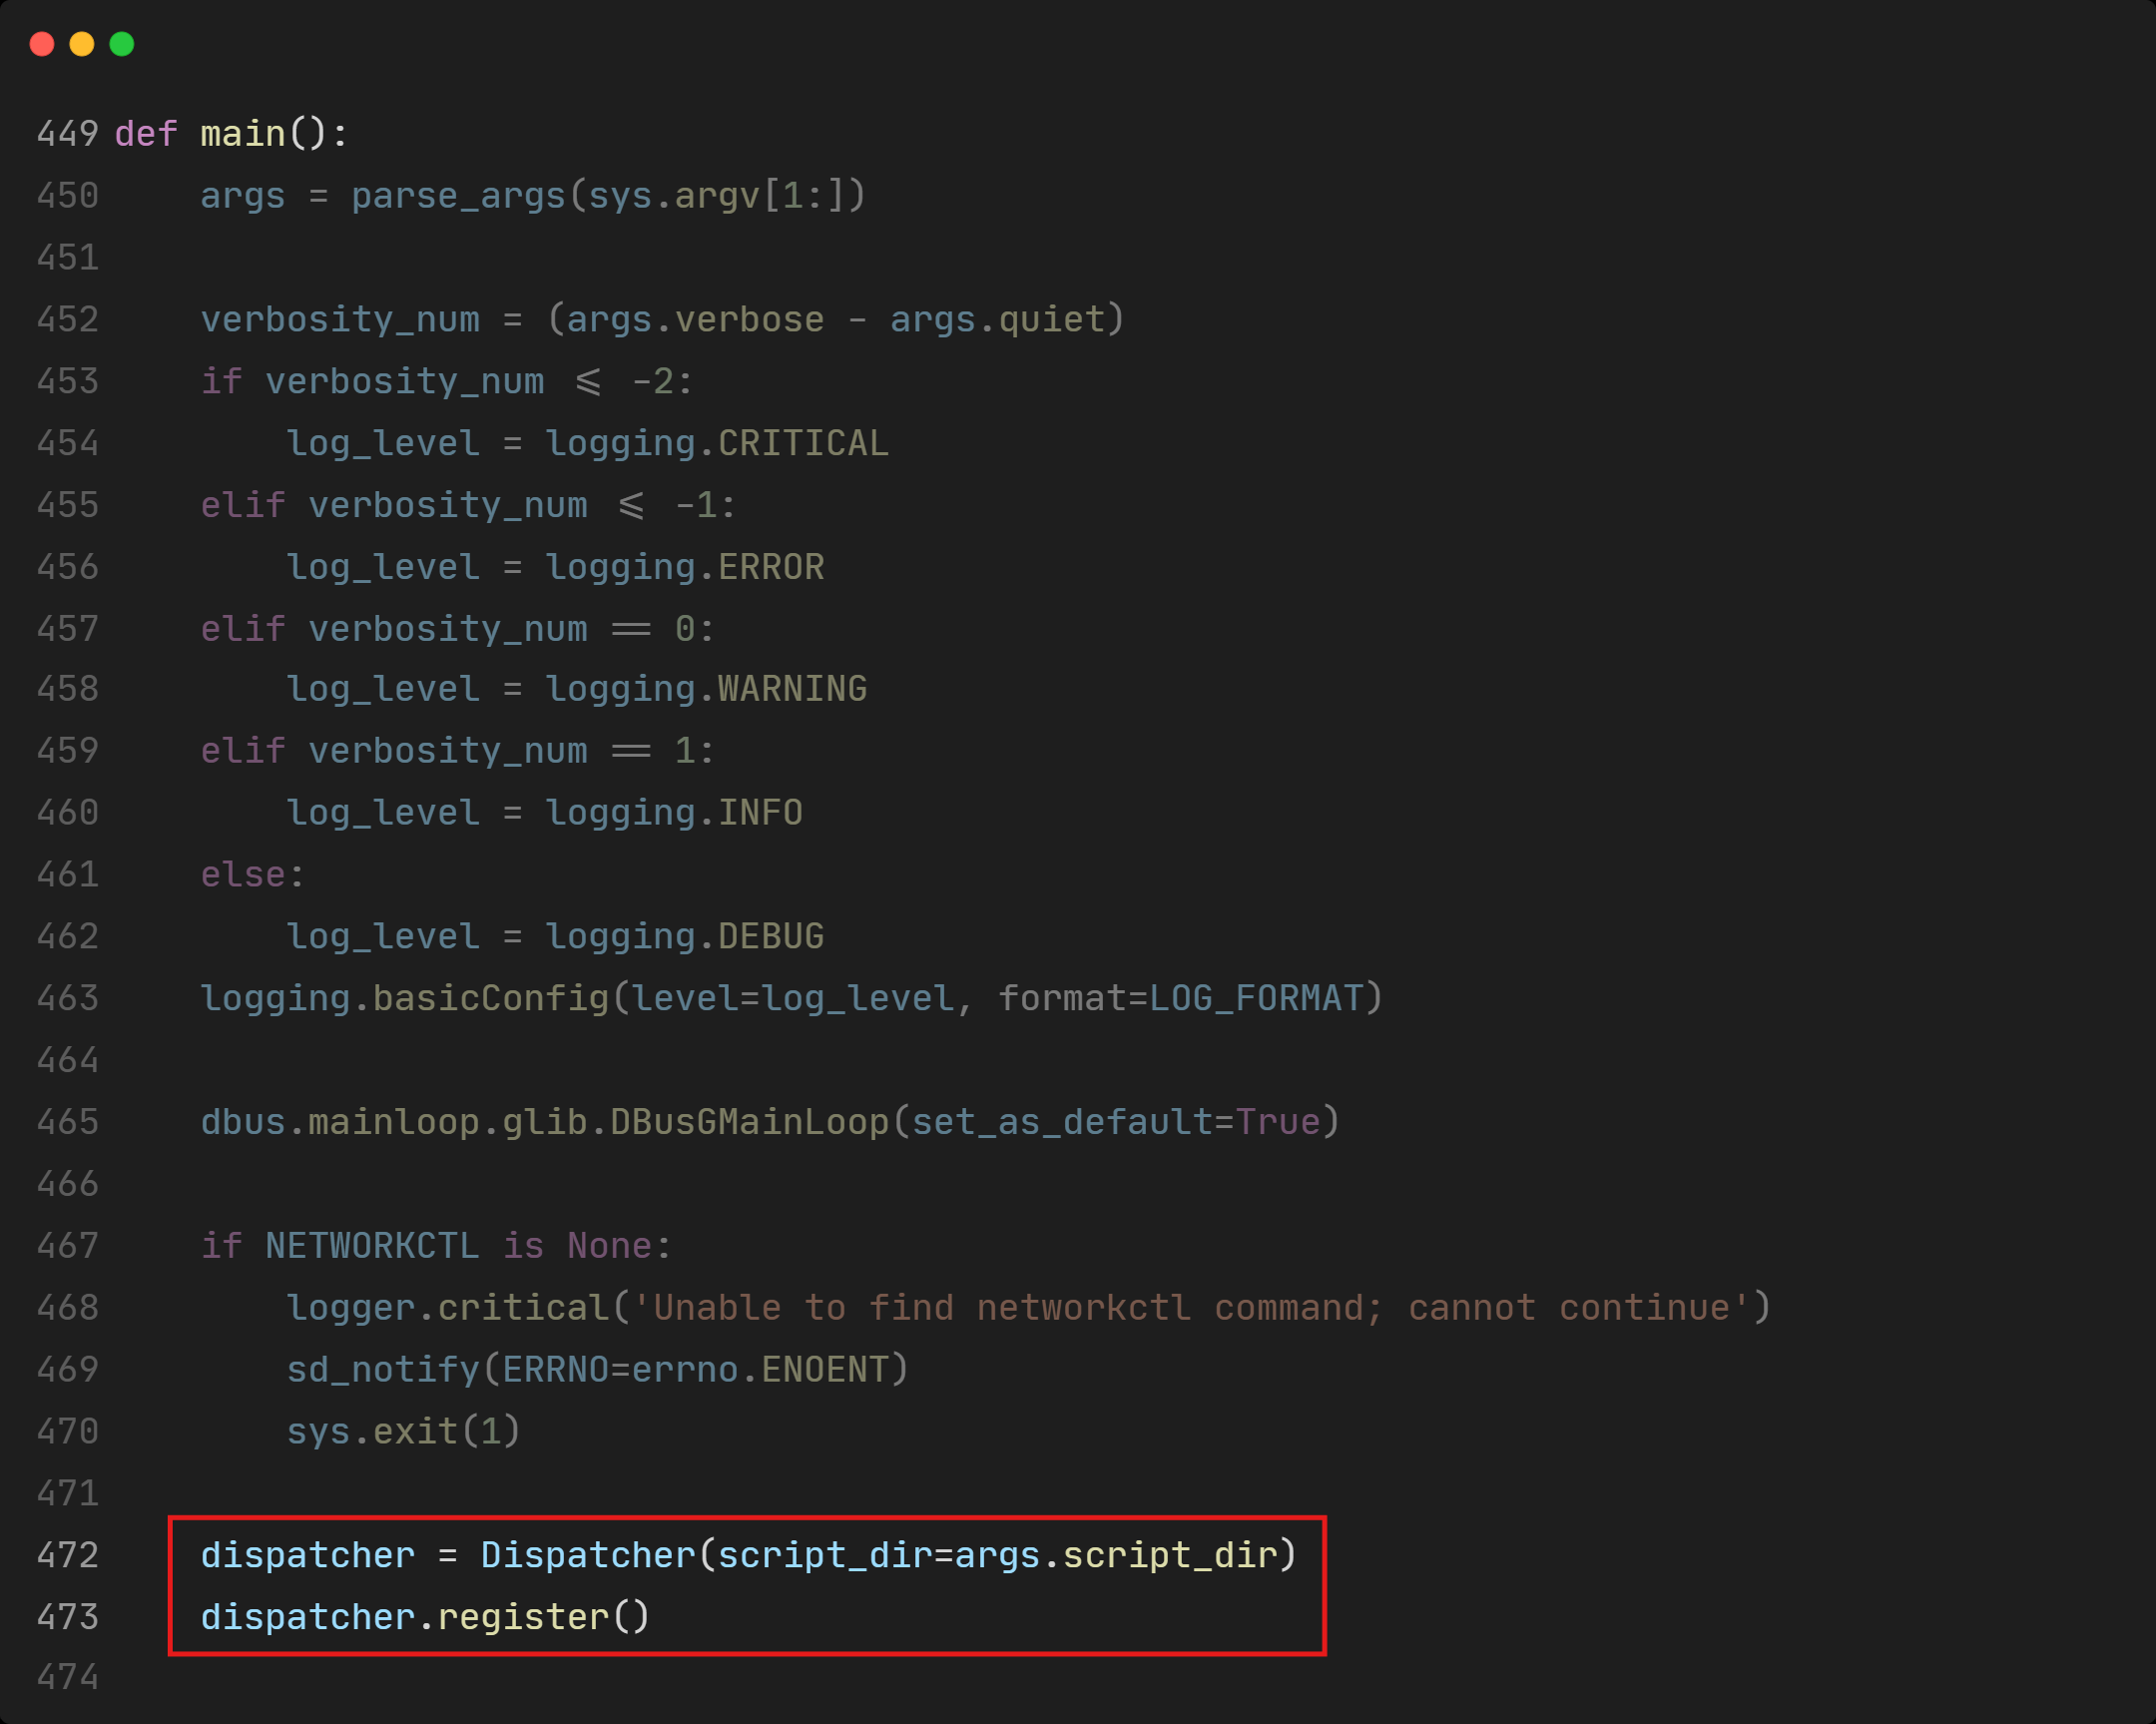Click parse_args call on line 450

tap(458, 196)
